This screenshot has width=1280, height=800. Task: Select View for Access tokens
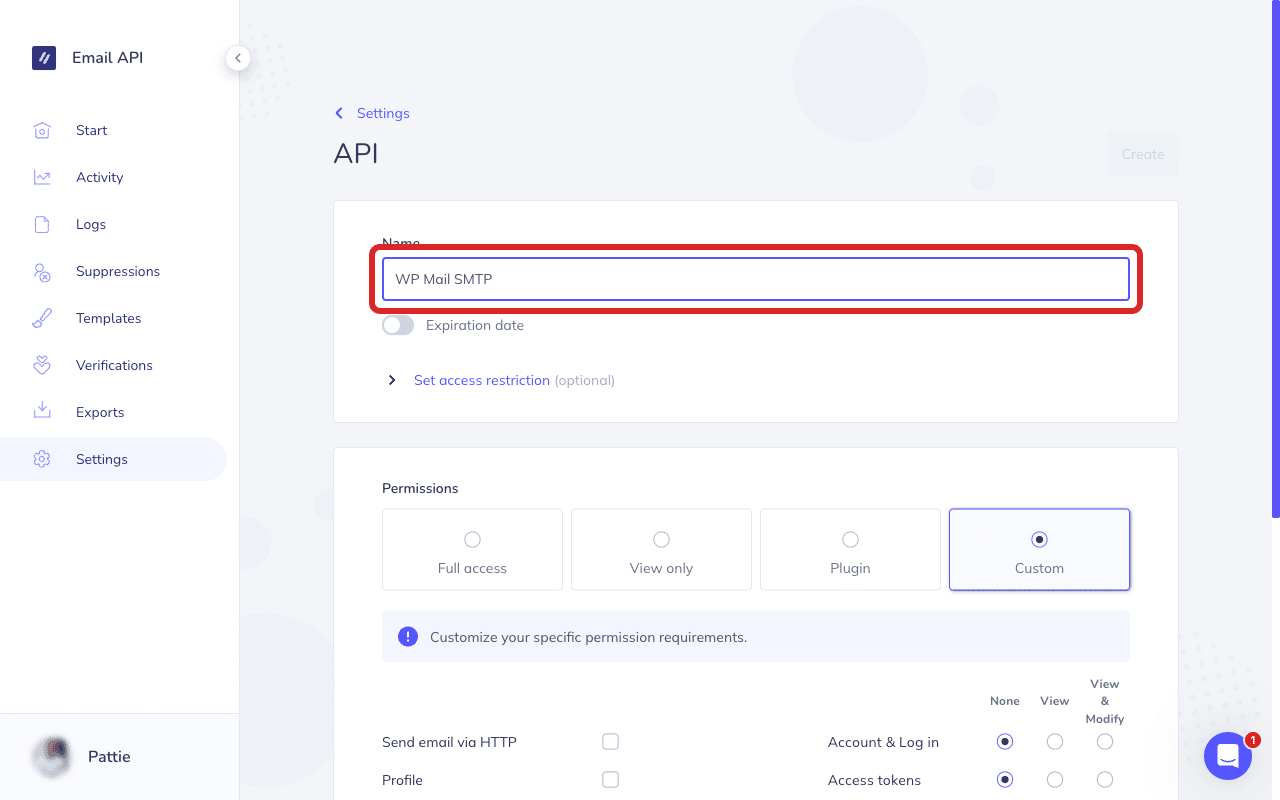click(1055, 780)
